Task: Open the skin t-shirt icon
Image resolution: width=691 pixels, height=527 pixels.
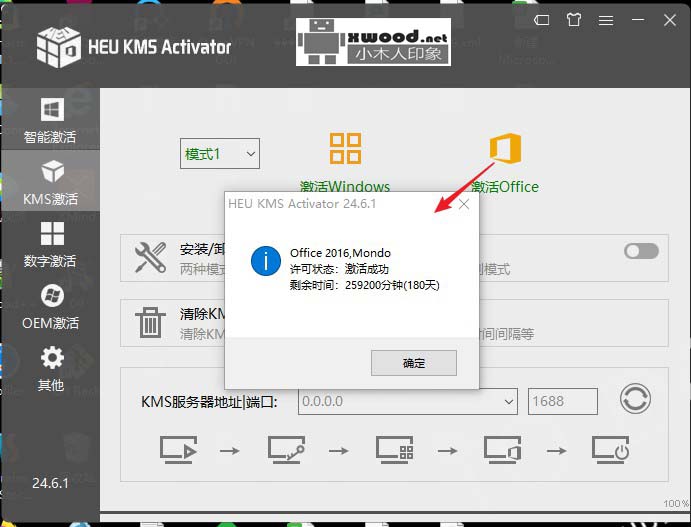Action: click(574, 20)
